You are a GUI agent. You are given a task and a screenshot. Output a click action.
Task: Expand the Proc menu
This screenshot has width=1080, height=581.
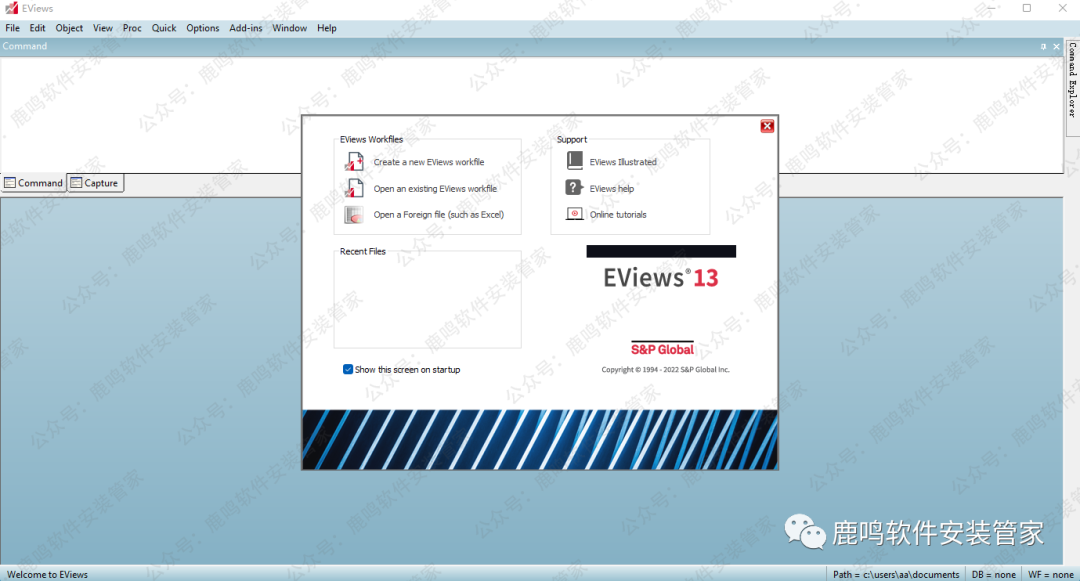coord(132,28)
